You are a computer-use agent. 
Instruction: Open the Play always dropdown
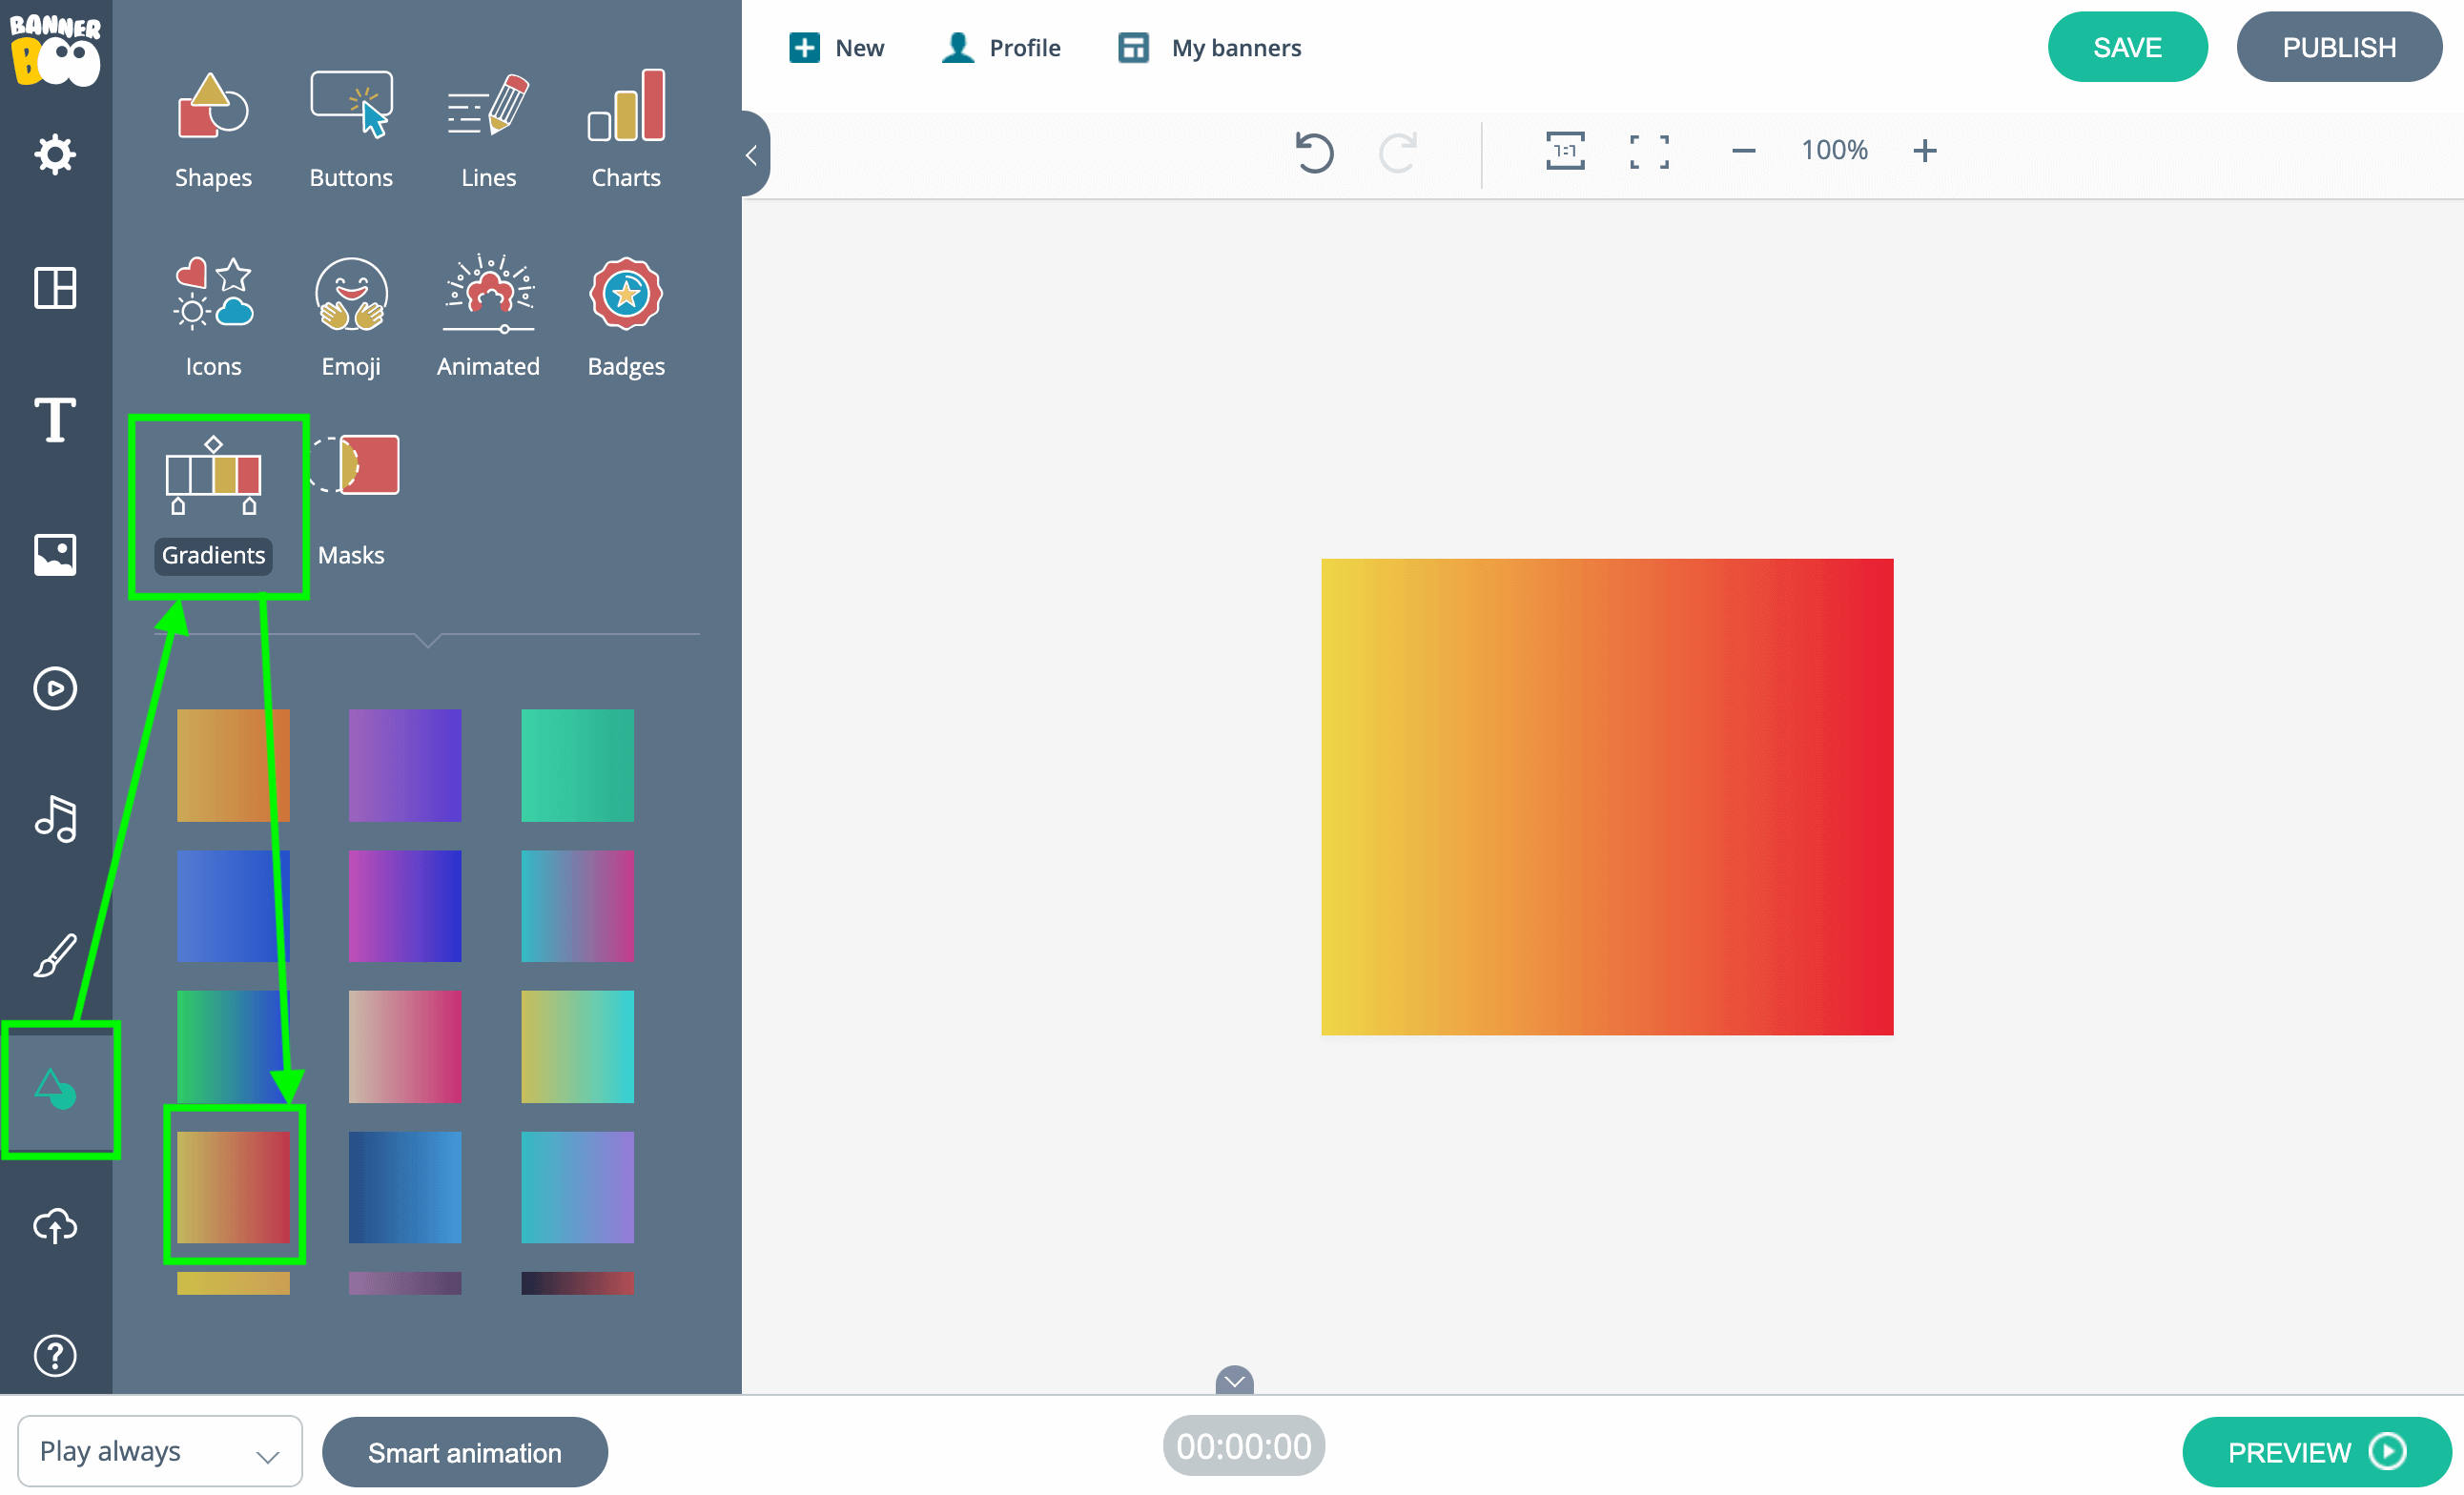[x=160, y=1451]
